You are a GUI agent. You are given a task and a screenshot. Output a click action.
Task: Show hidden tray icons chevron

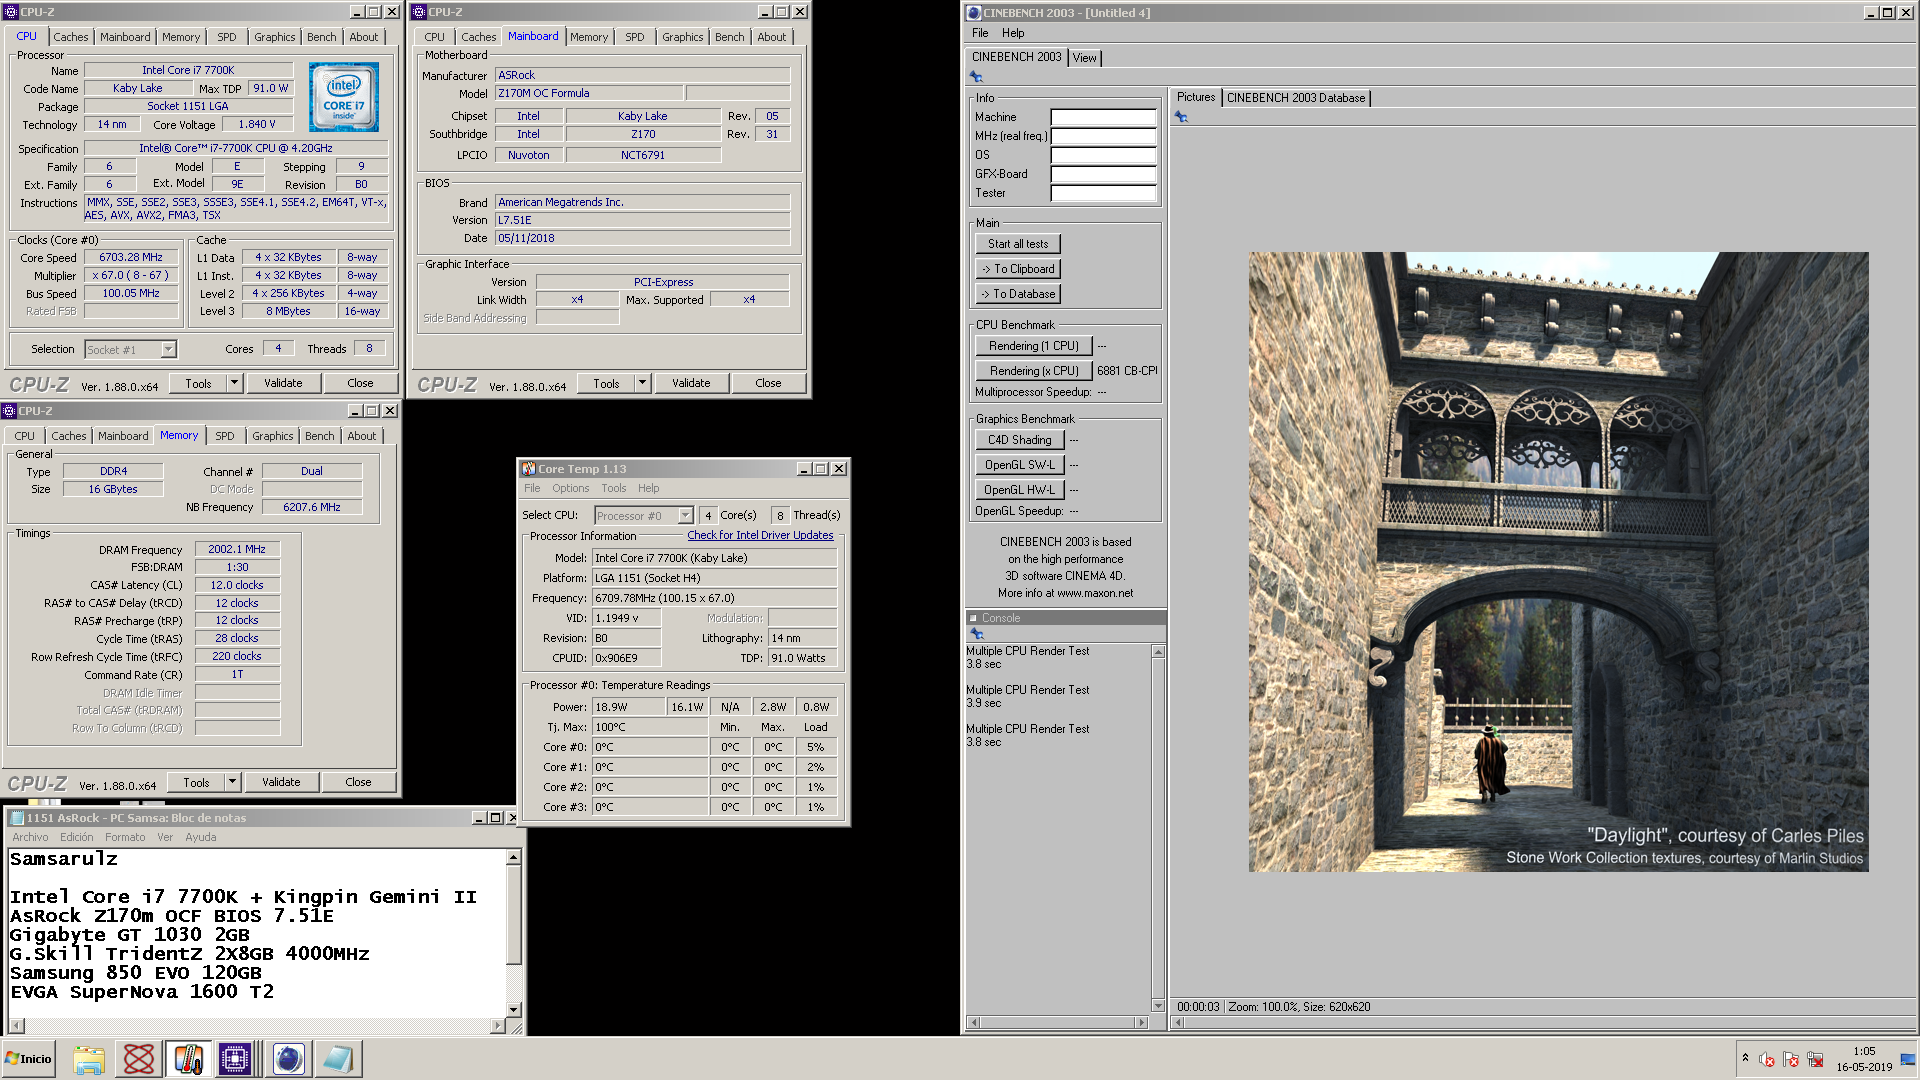point(1745,1058)
